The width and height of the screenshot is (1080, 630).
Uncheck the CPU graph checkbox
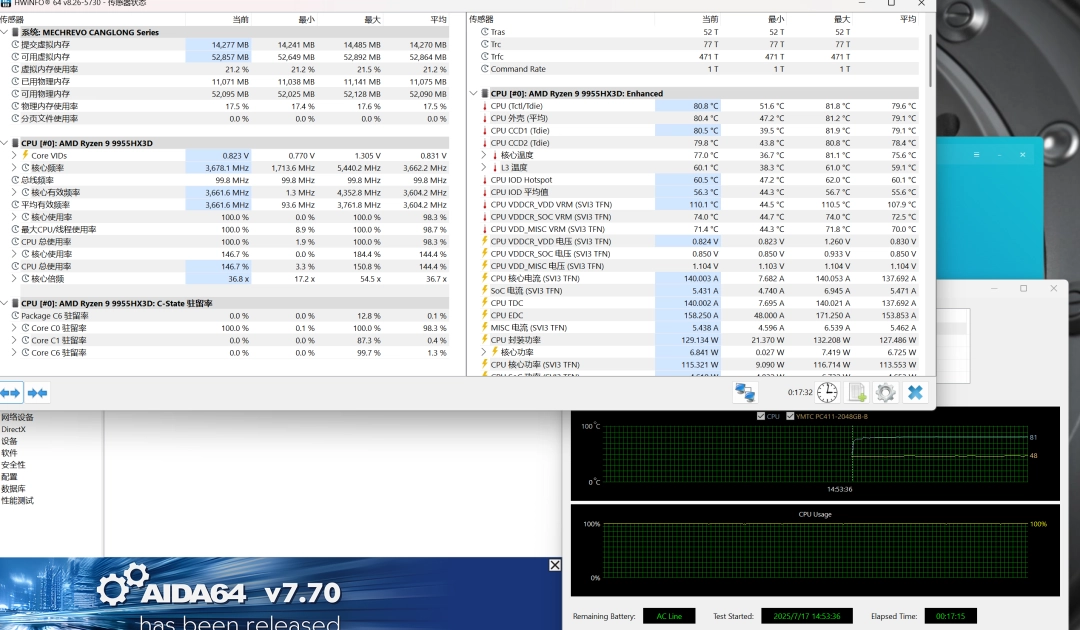(x=761, y=416)
